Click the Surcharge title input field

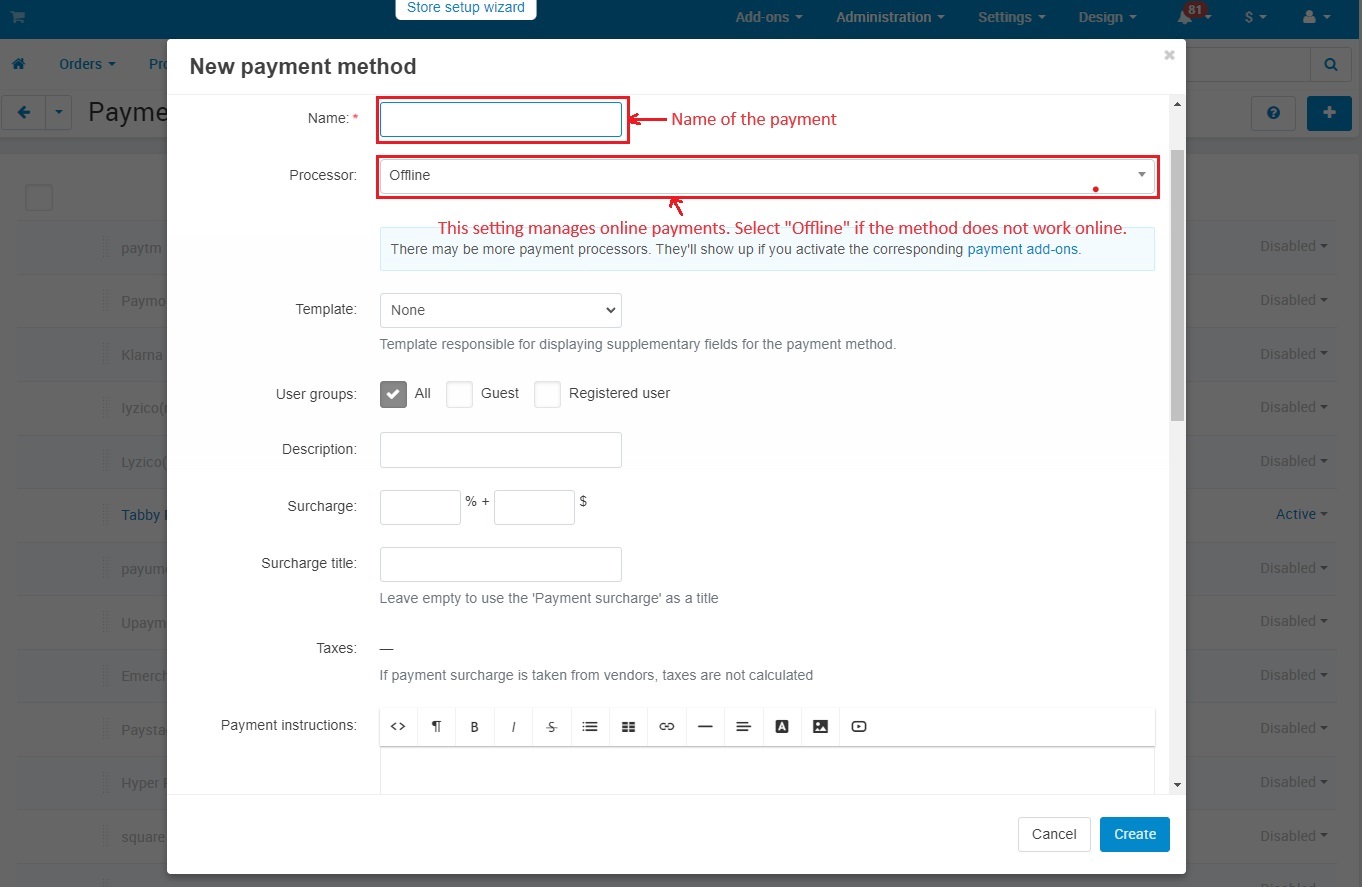coord(501,564)
